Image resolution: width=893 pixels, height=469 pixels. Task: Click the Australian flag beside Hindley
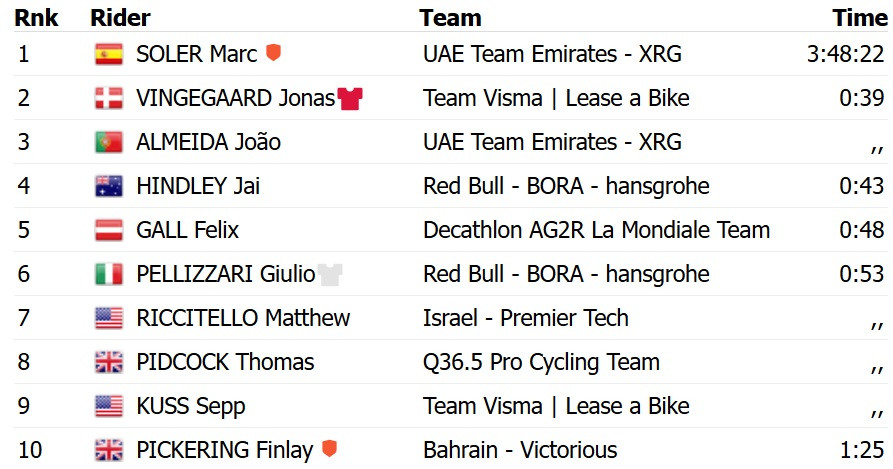(108, 187)
